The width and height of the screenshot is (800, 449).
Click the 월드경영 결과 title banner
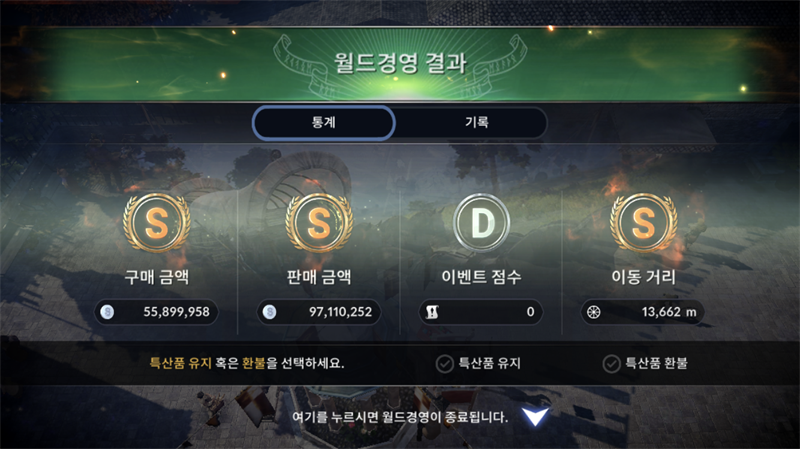tap(400, 63)
